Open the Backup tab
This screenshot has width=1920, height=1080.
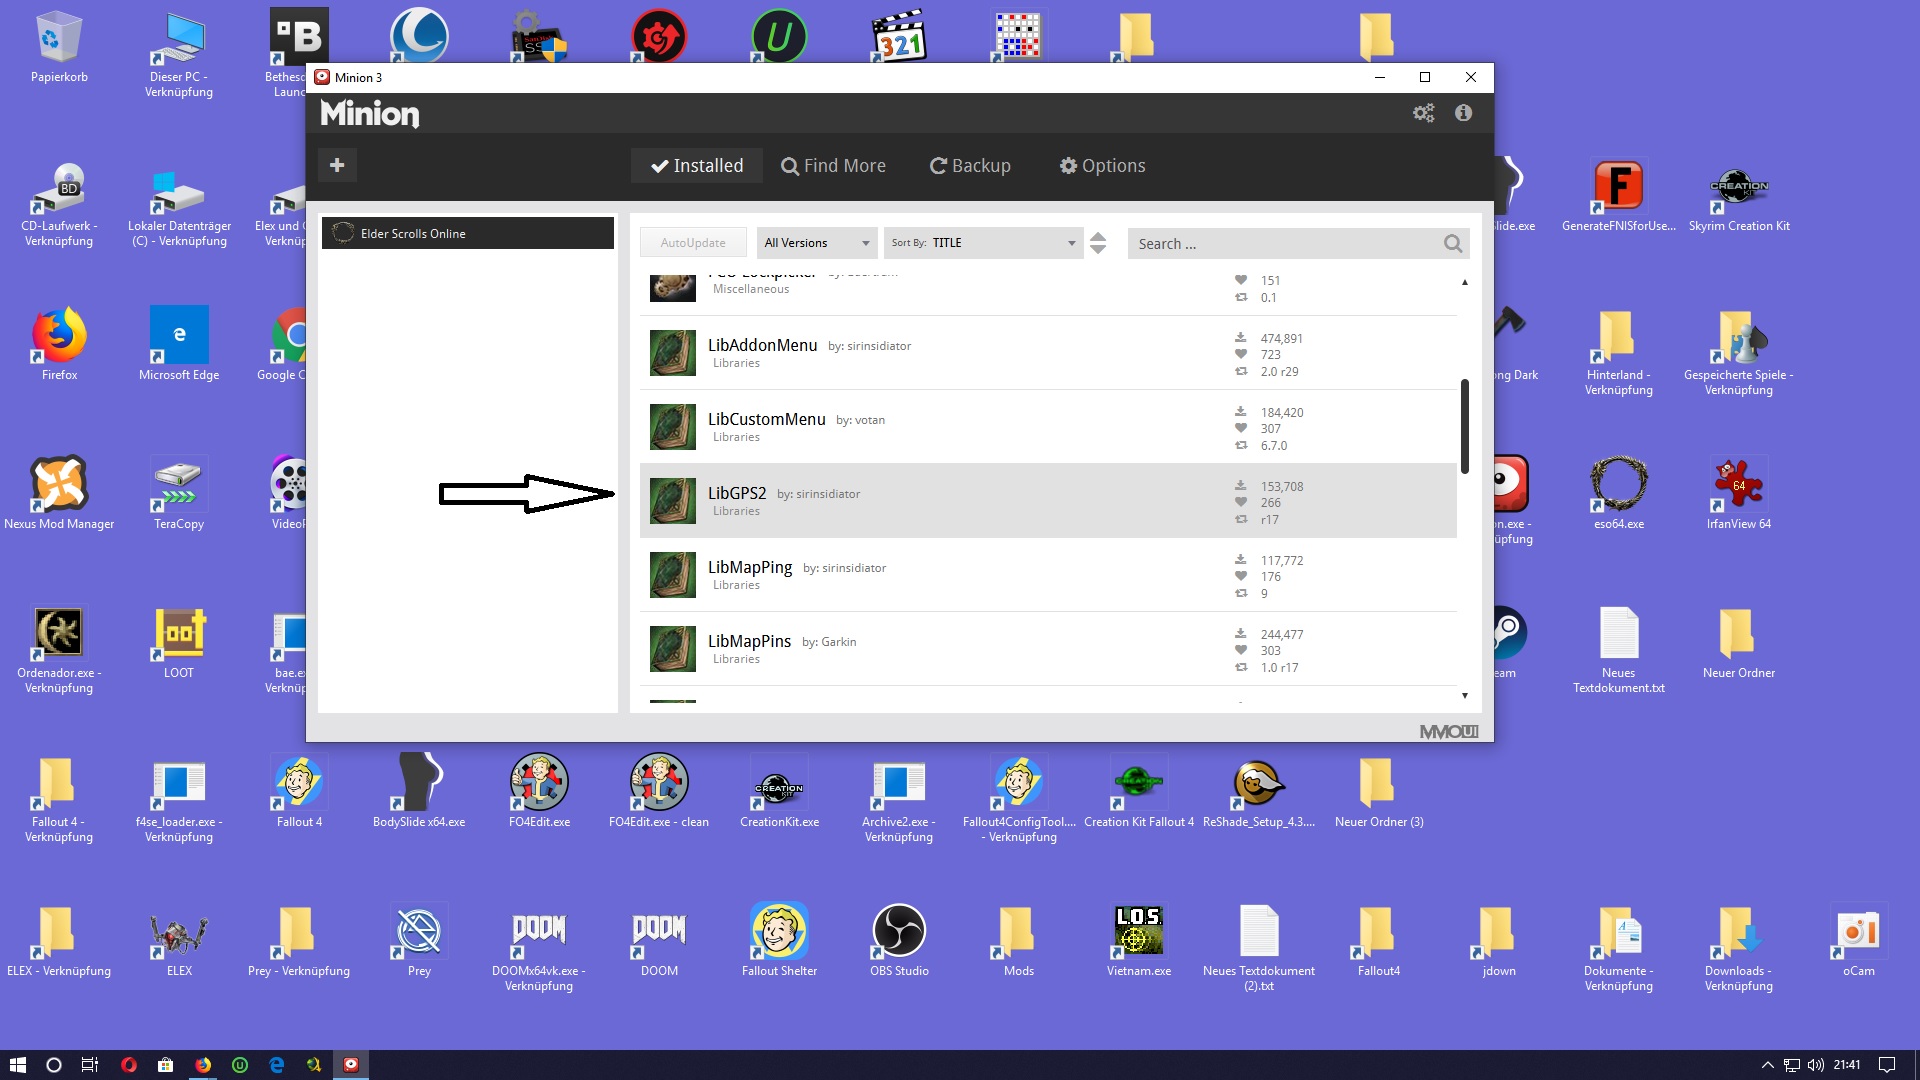(969, 165)
